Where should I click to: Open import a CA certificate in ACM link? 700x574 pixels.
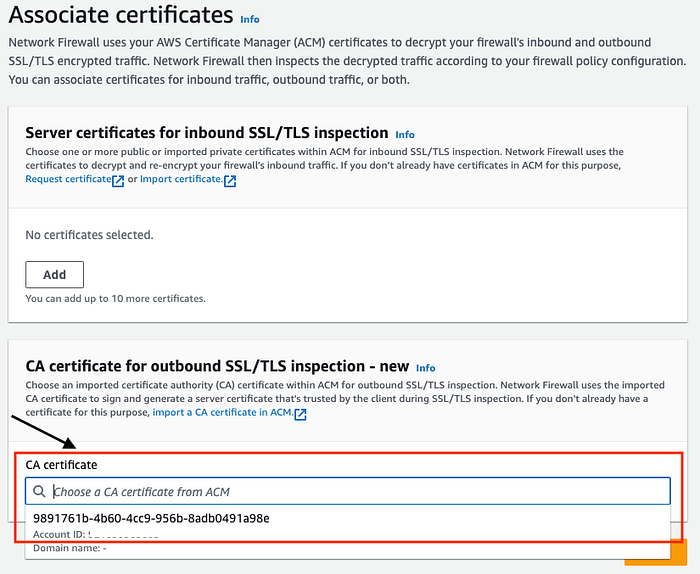click(x=223, y=412)
